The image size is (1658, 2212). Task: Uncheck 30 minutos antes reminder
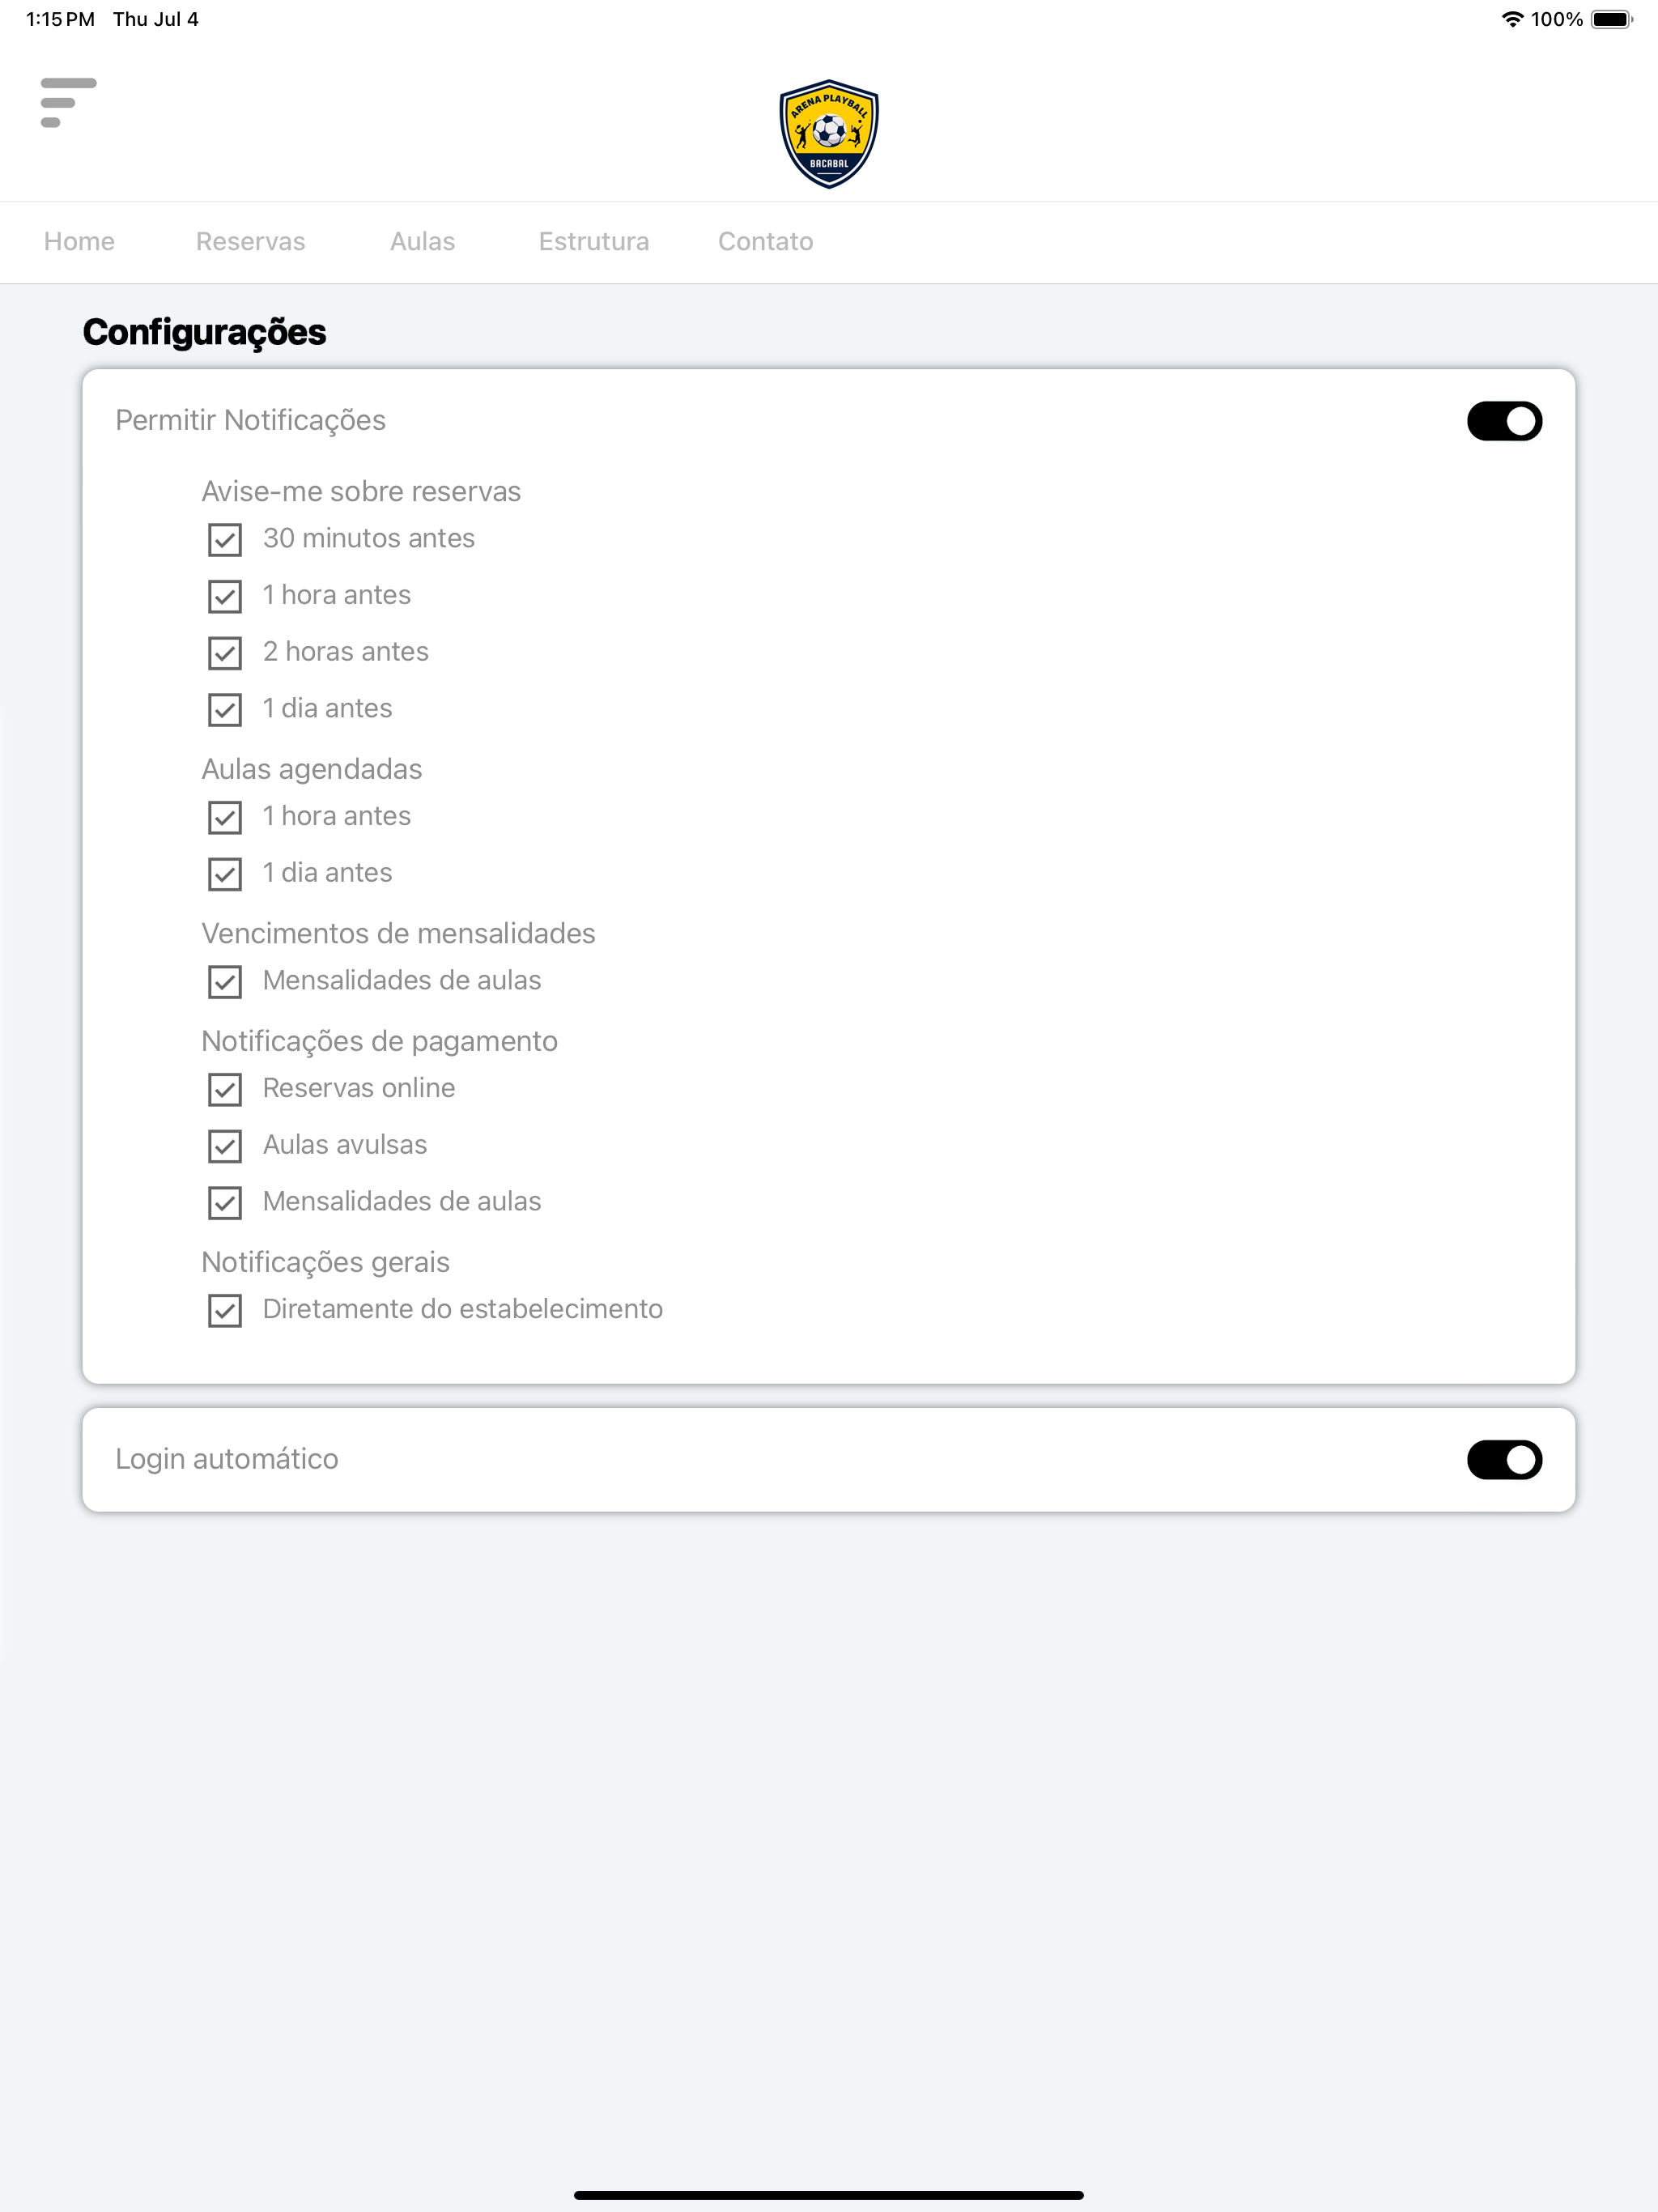click(225, 540)
